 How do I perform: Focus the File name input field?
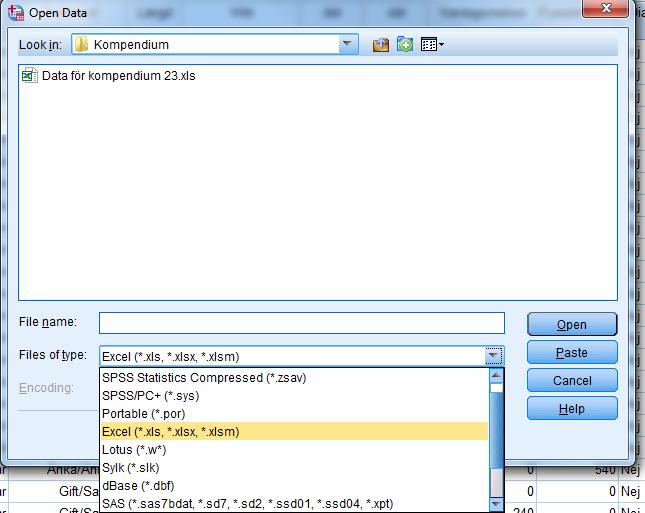[x=302, y=323]
